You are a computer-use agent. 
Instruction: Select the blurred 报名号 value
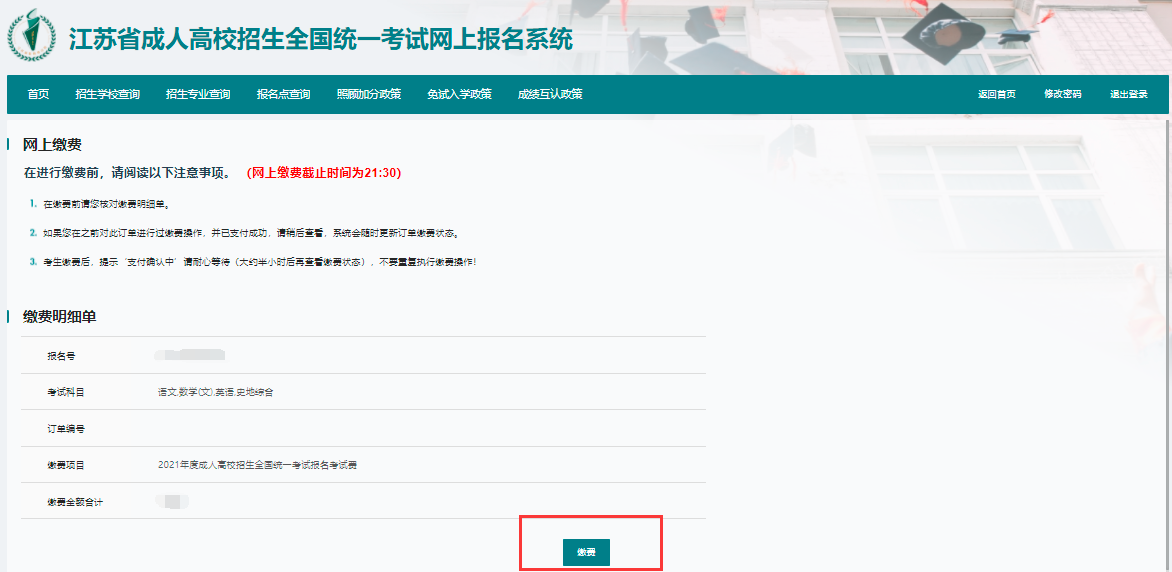pyautogui.click(x=190, y=355)
